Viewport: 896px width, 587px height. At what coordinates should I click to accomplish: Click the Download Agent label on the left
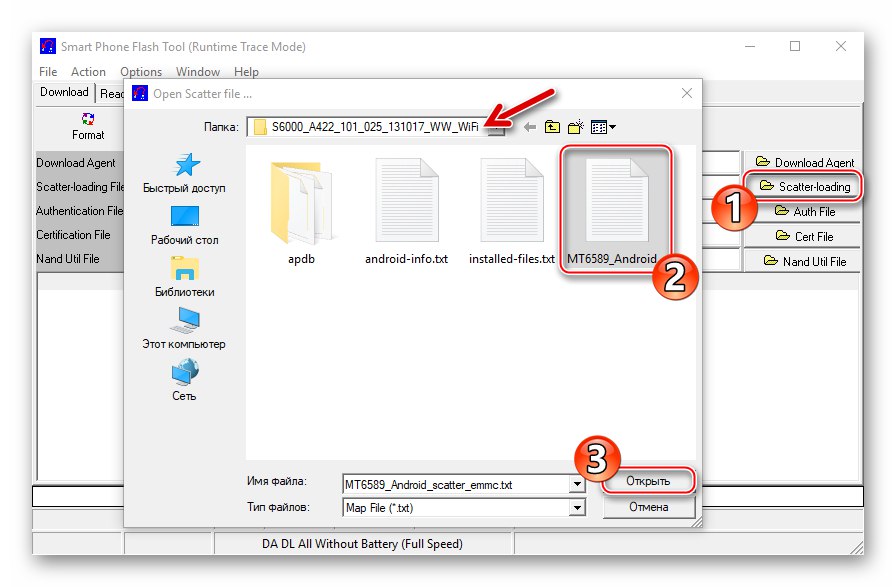click(x=75, y=163)
